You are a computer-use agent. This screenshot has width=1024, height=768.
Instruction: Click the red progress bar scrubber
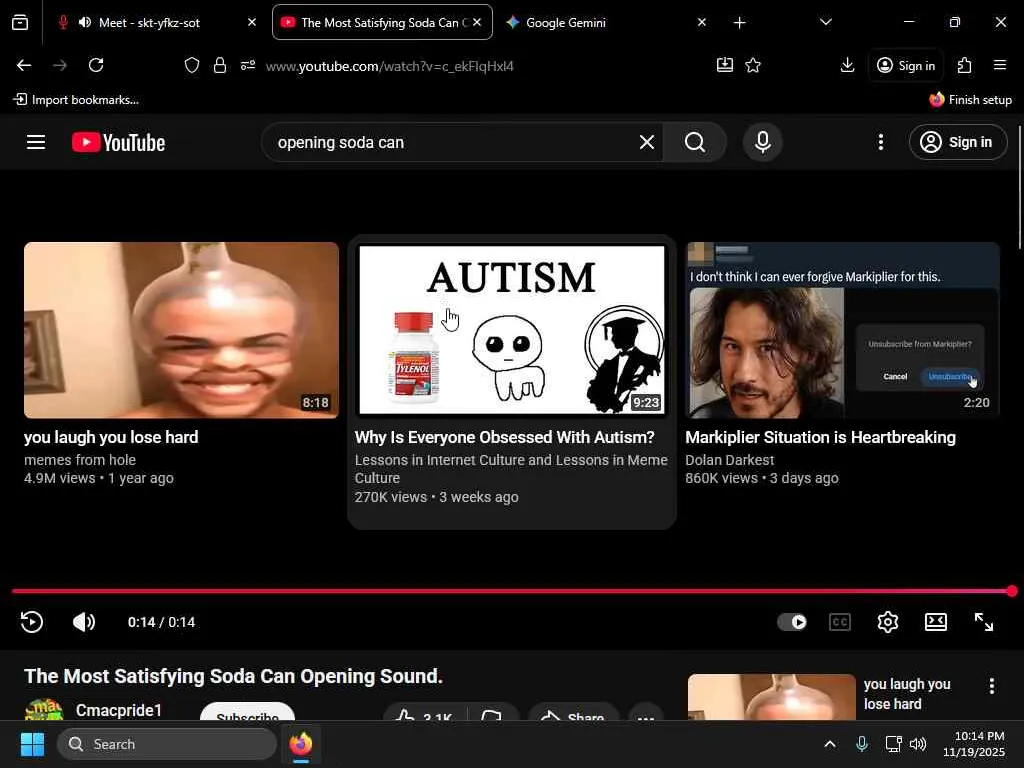coord(1012,591)
